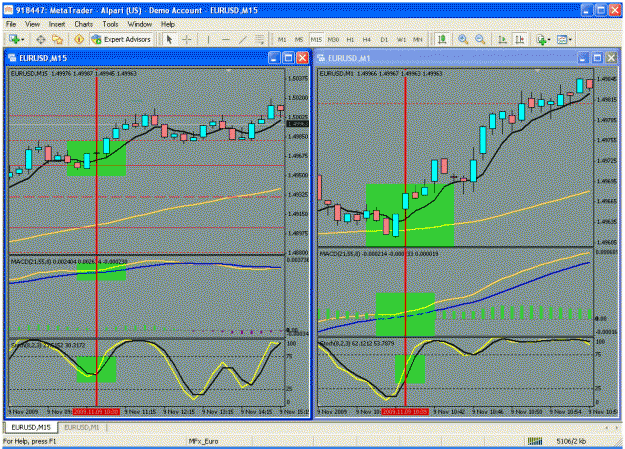Open the Help menu
Image resolution: width=625 pixels, height=449 pixels.
pos(168,24)
